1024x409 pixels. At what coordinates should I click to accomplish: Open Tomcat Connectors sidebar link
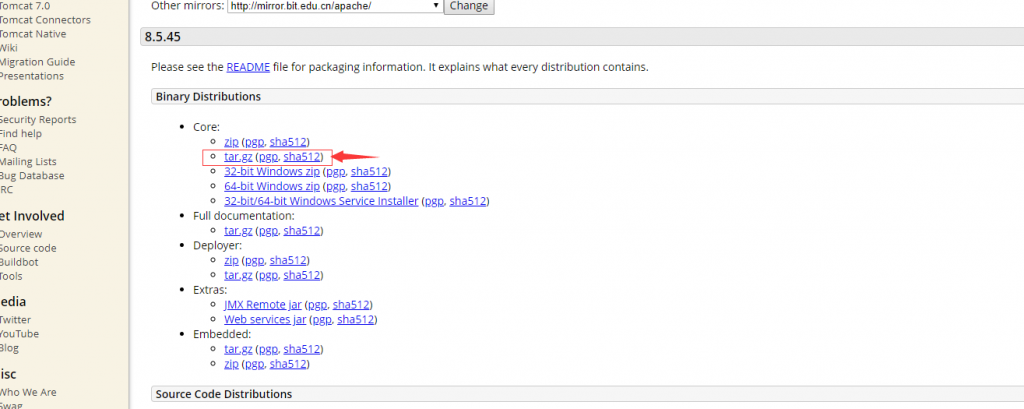[44, 20]
